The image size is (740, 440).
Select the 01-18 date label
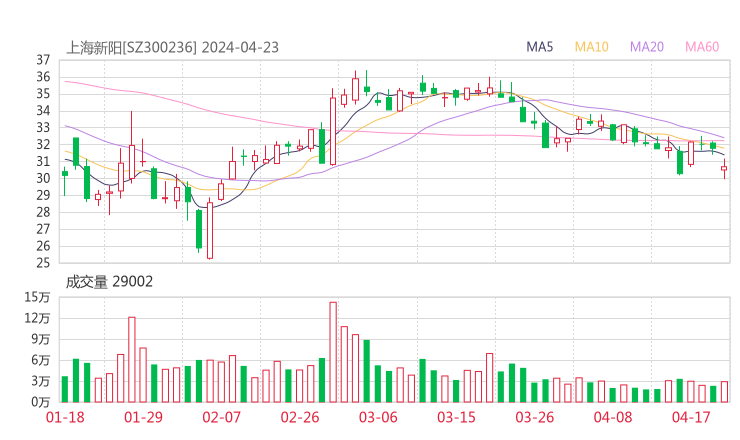65,417
